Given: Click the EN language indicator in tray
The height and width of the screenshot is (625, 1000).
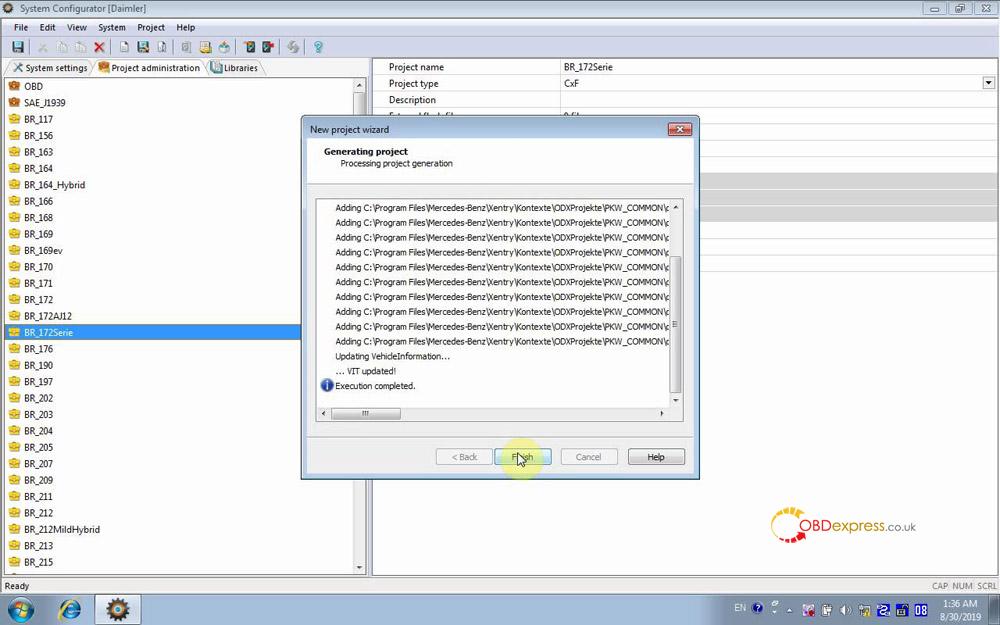Looking at the screenshot, I should pyautogui.click(x=740, y=608).
